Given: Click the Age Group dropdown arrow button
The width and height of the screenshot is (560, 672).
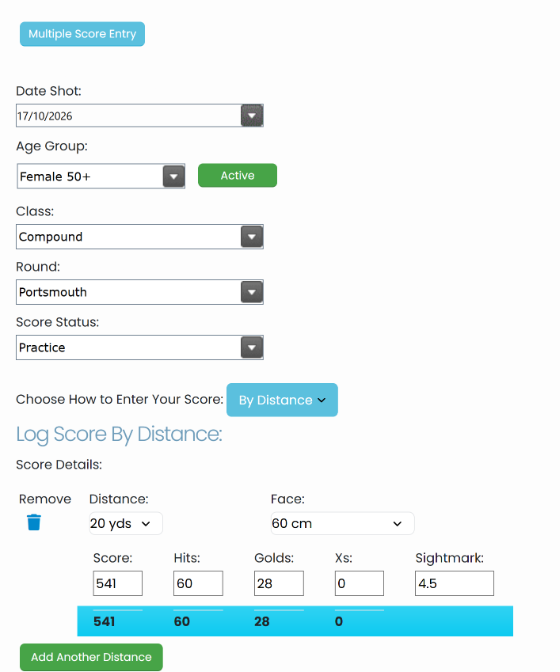Looking at the screenshot, I should point(174,176).
